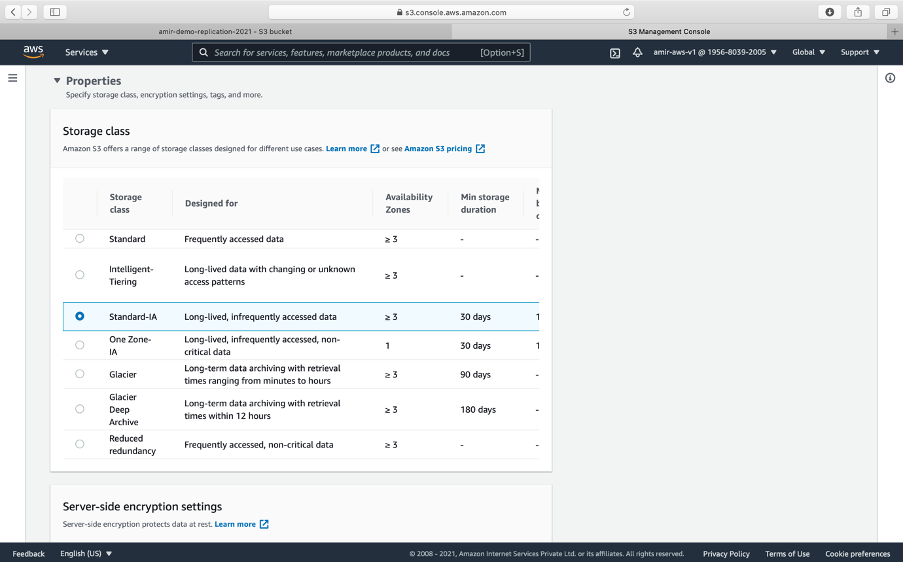The width and height of the screenshot is (904, 562).
Task: Add a new Safari tab with plus
Action: pyautogui.click(x=895, y=31)
